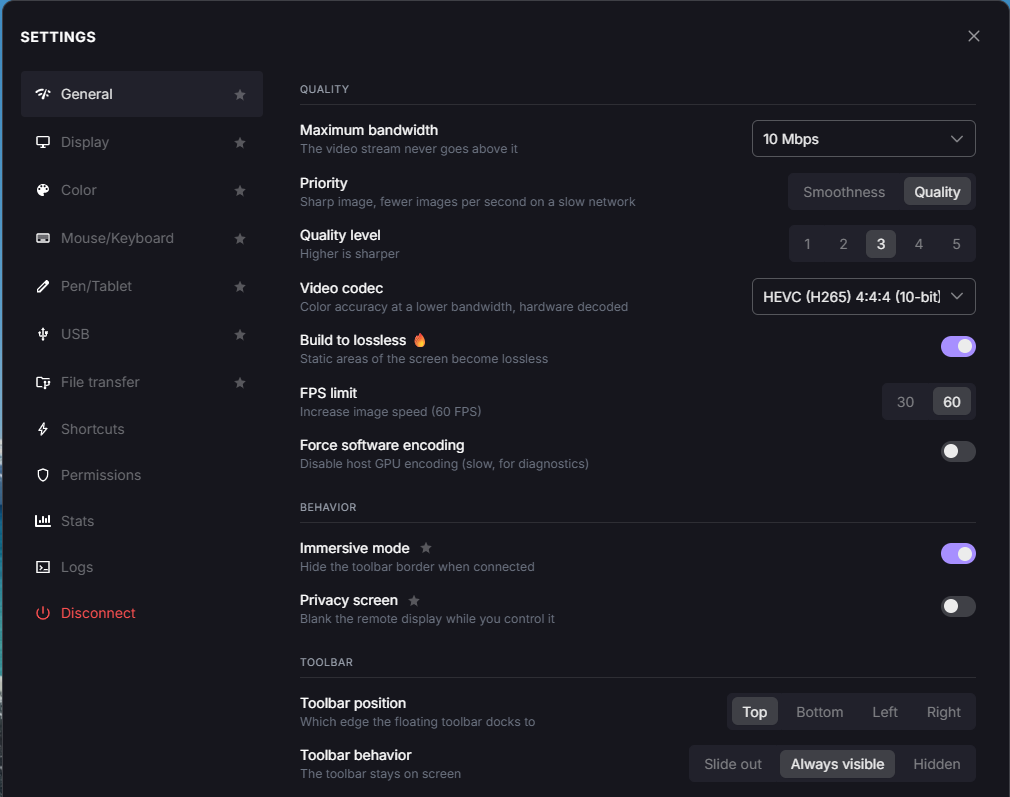
Task: Open the Video codec dropdown
Action: coord(863,296)
